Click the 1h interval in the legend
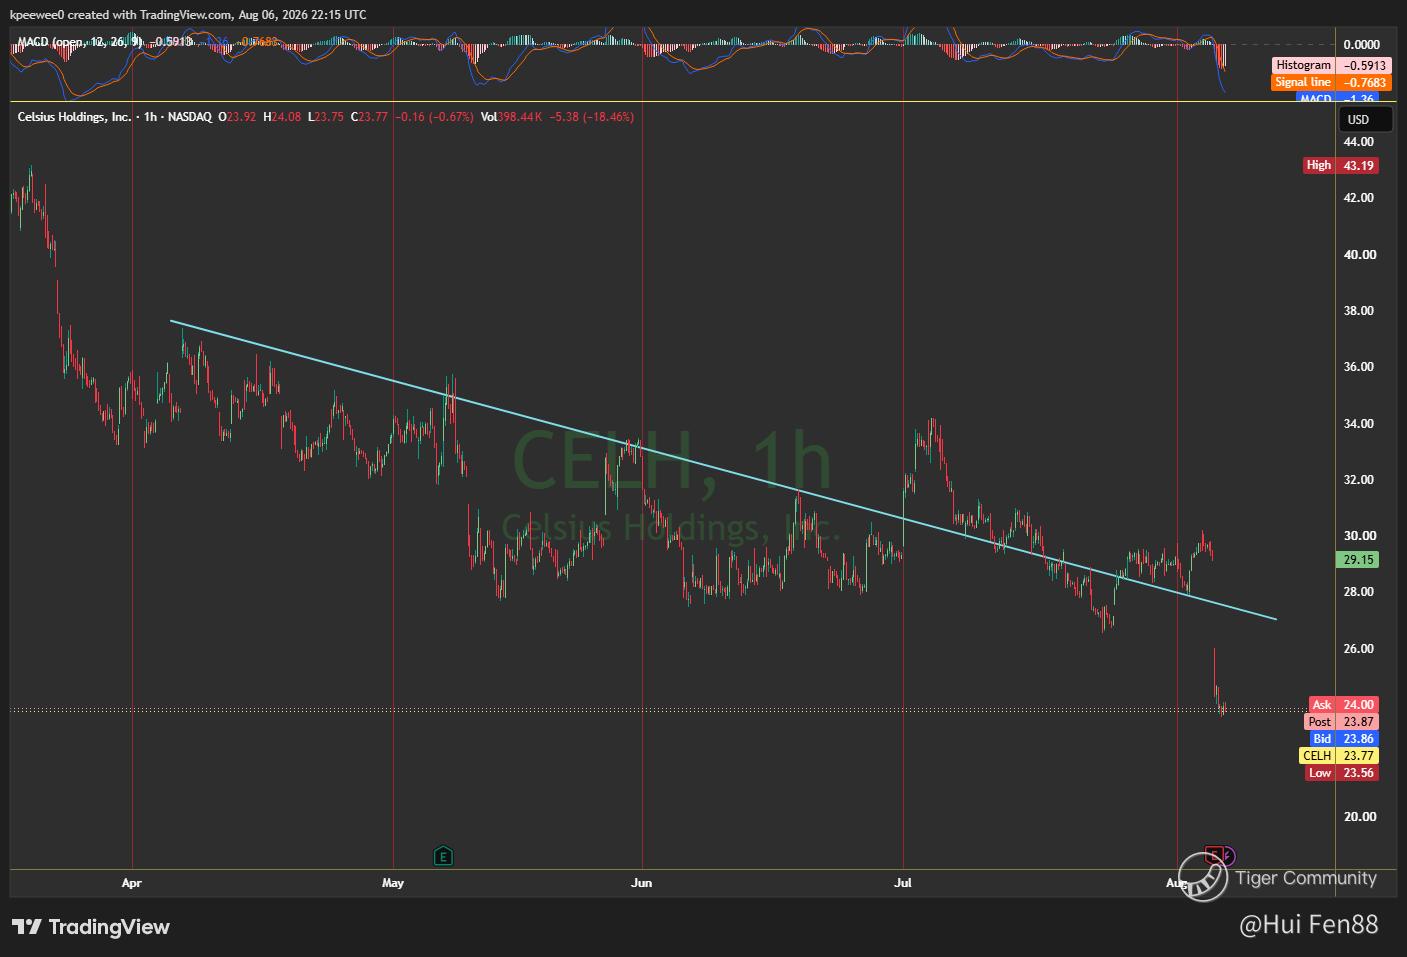The image size is (1407, 957). 150,117
